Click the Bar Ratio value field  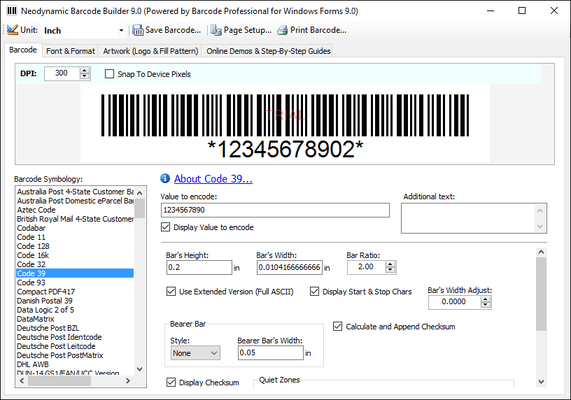[366, 267]
